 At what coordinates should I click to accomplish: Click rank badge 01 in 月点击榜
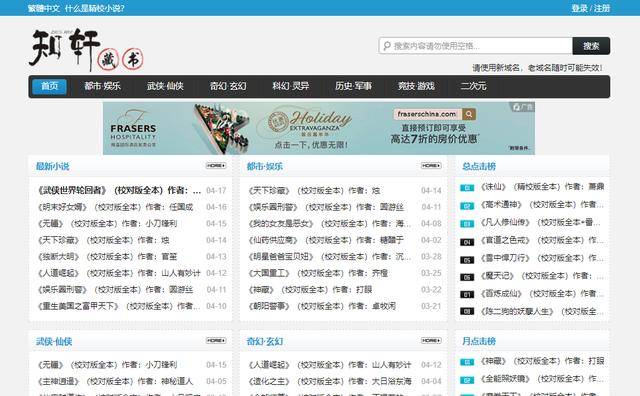point(467,362)
